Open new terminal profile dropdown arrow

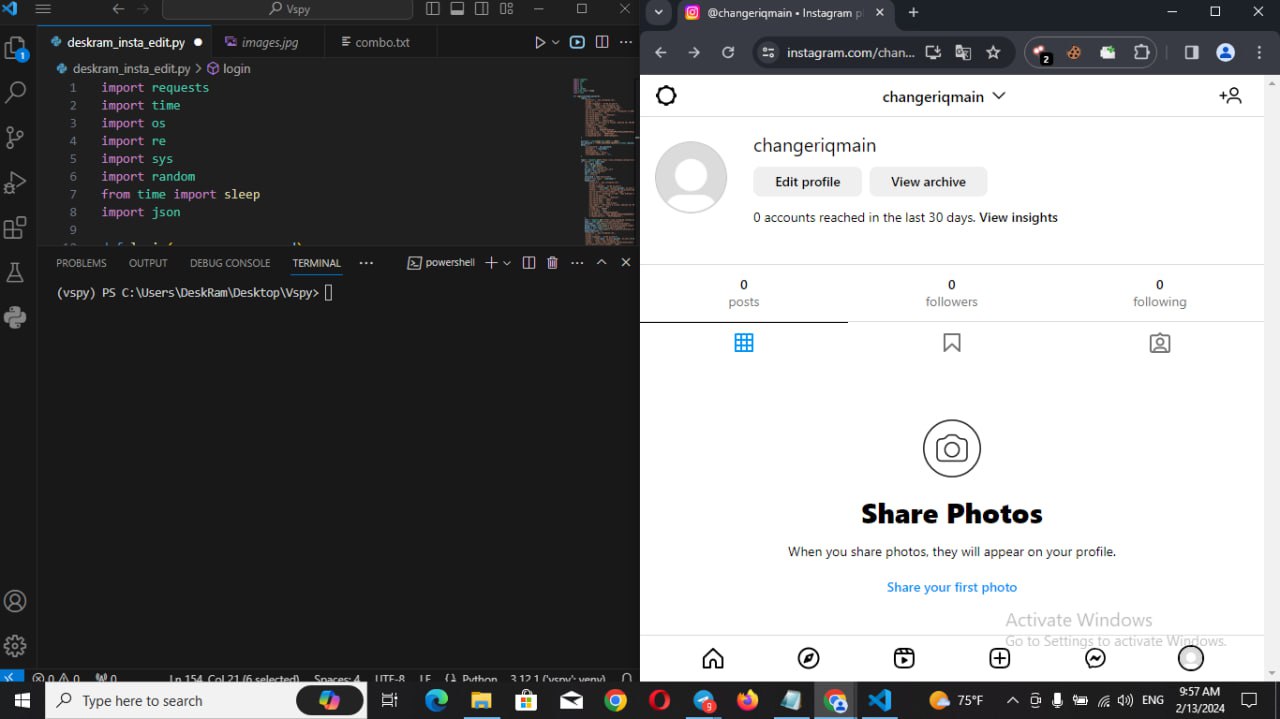[x=507, y=263]
